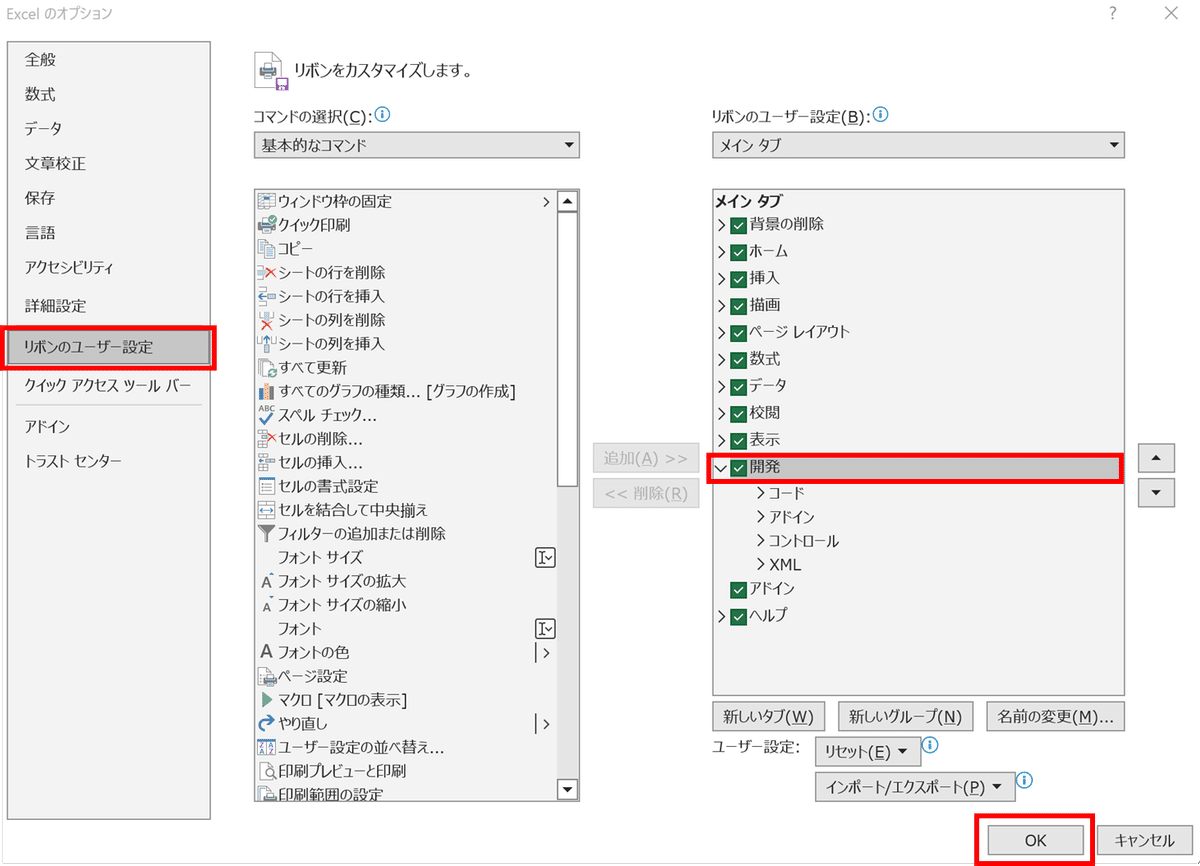Open the 保存 options category
The height and width of the screenshot is (866, 1200).
coord(40,198)
